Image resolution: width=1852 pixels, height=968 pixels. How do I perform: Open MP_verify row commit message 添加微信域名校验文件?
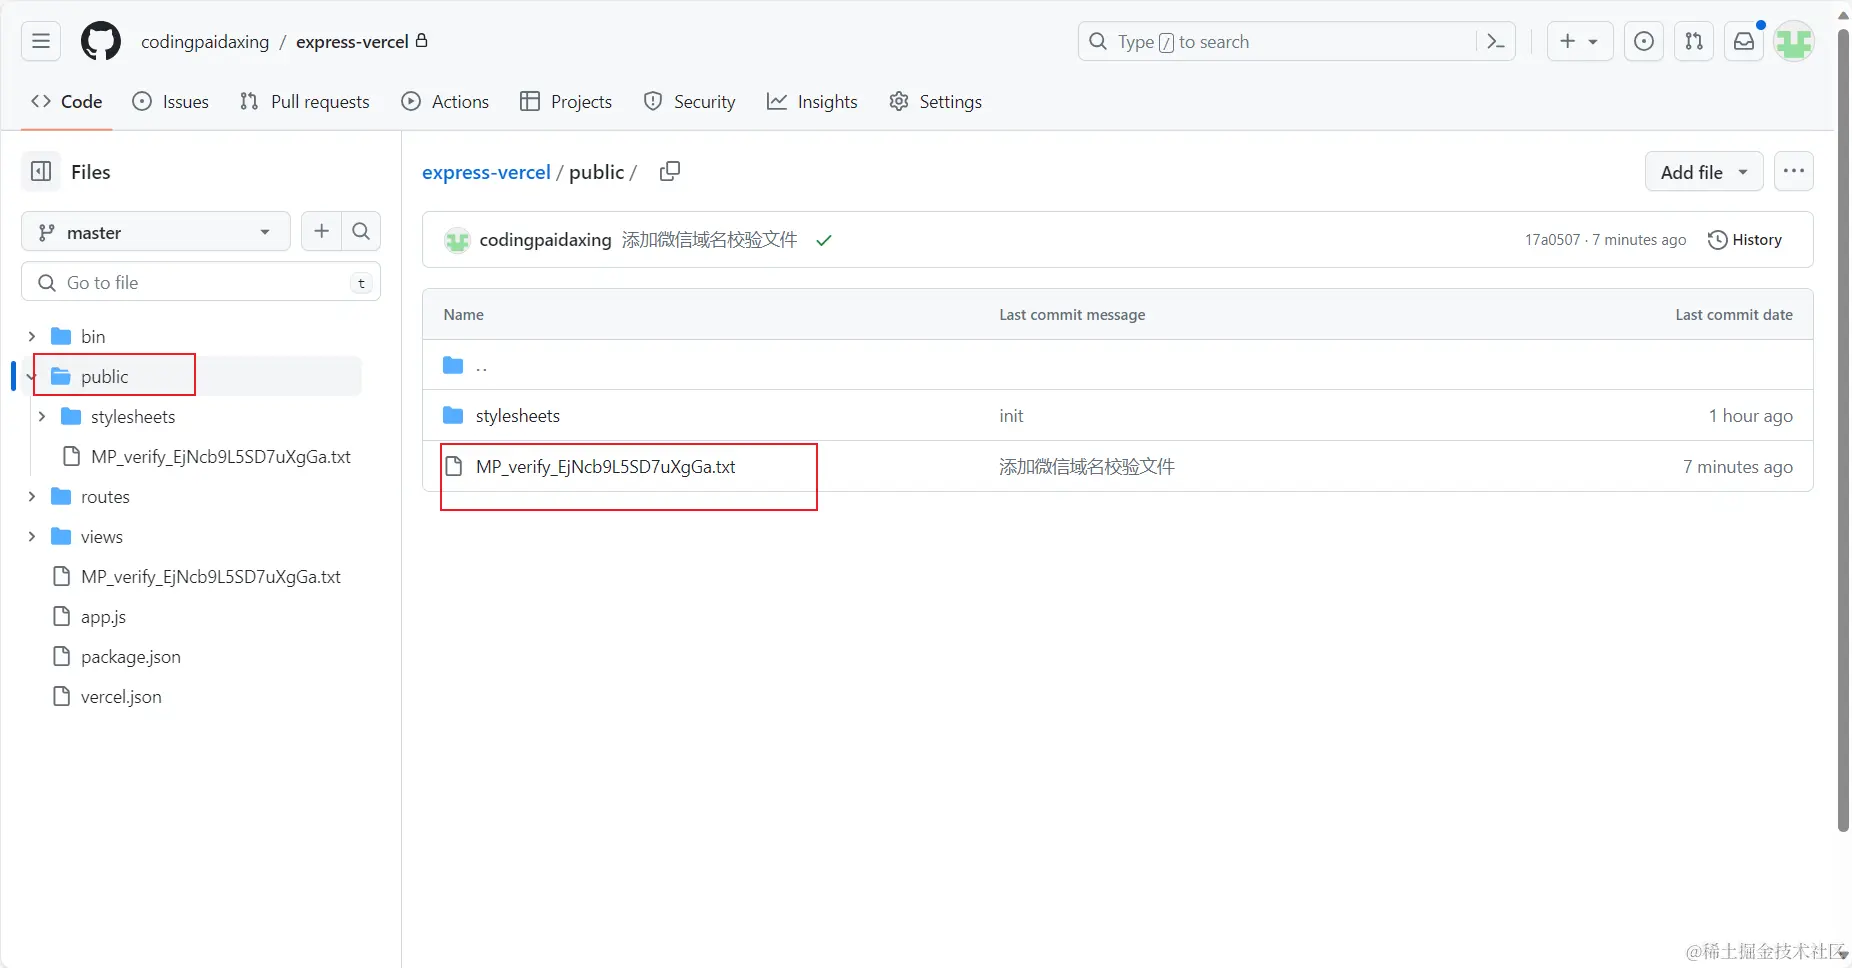point(1087,466)
